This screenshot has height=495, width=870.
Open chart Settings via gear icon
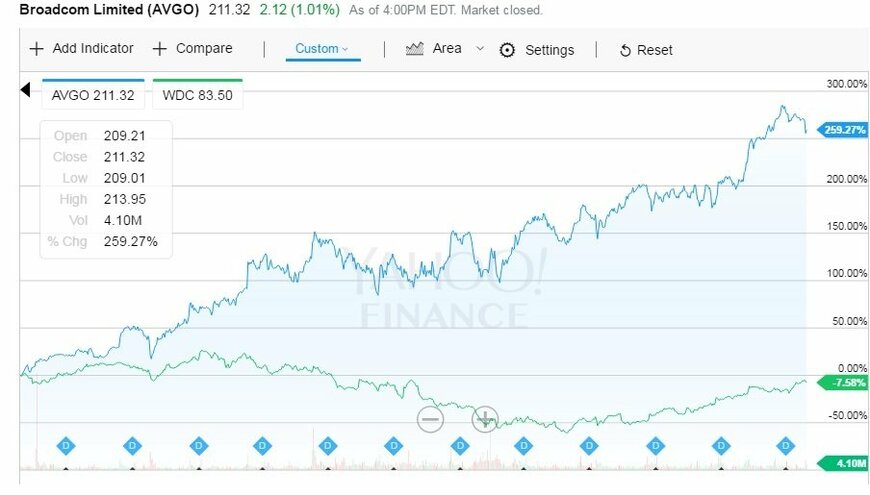507,50
